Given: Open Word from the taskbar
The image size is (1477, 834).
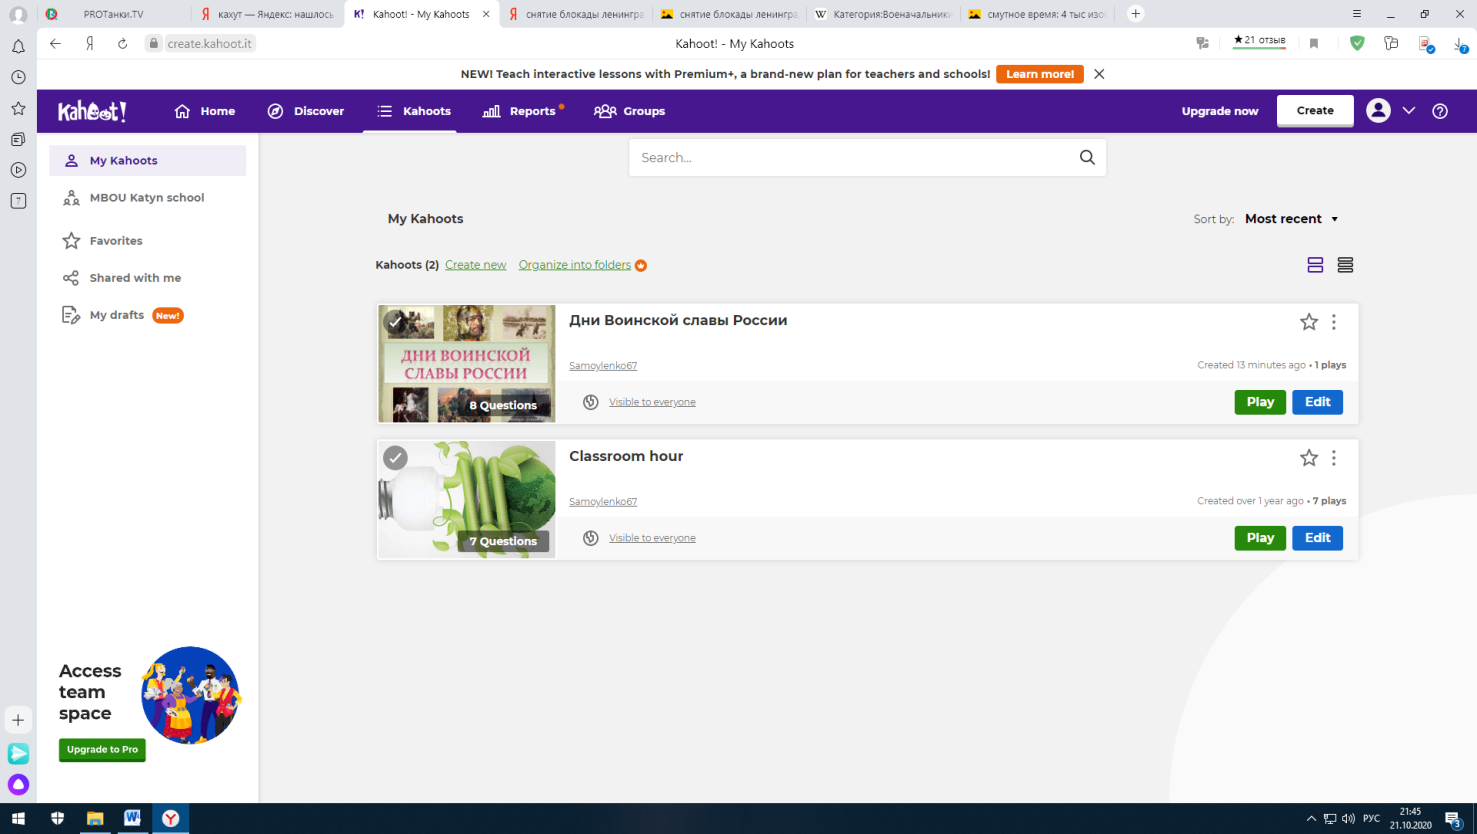Looking at the screenshot, I should 132,818.
